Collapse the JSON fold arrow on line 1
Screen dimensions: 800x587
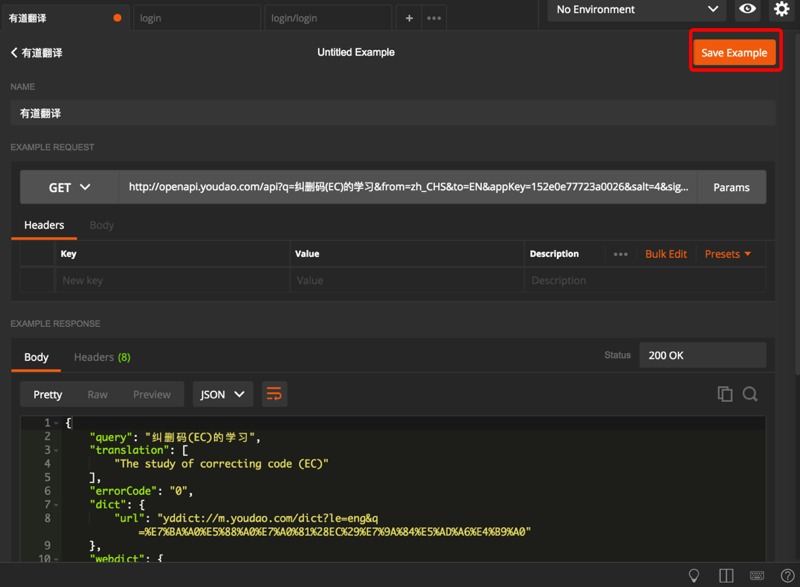(x=57, y=423)
